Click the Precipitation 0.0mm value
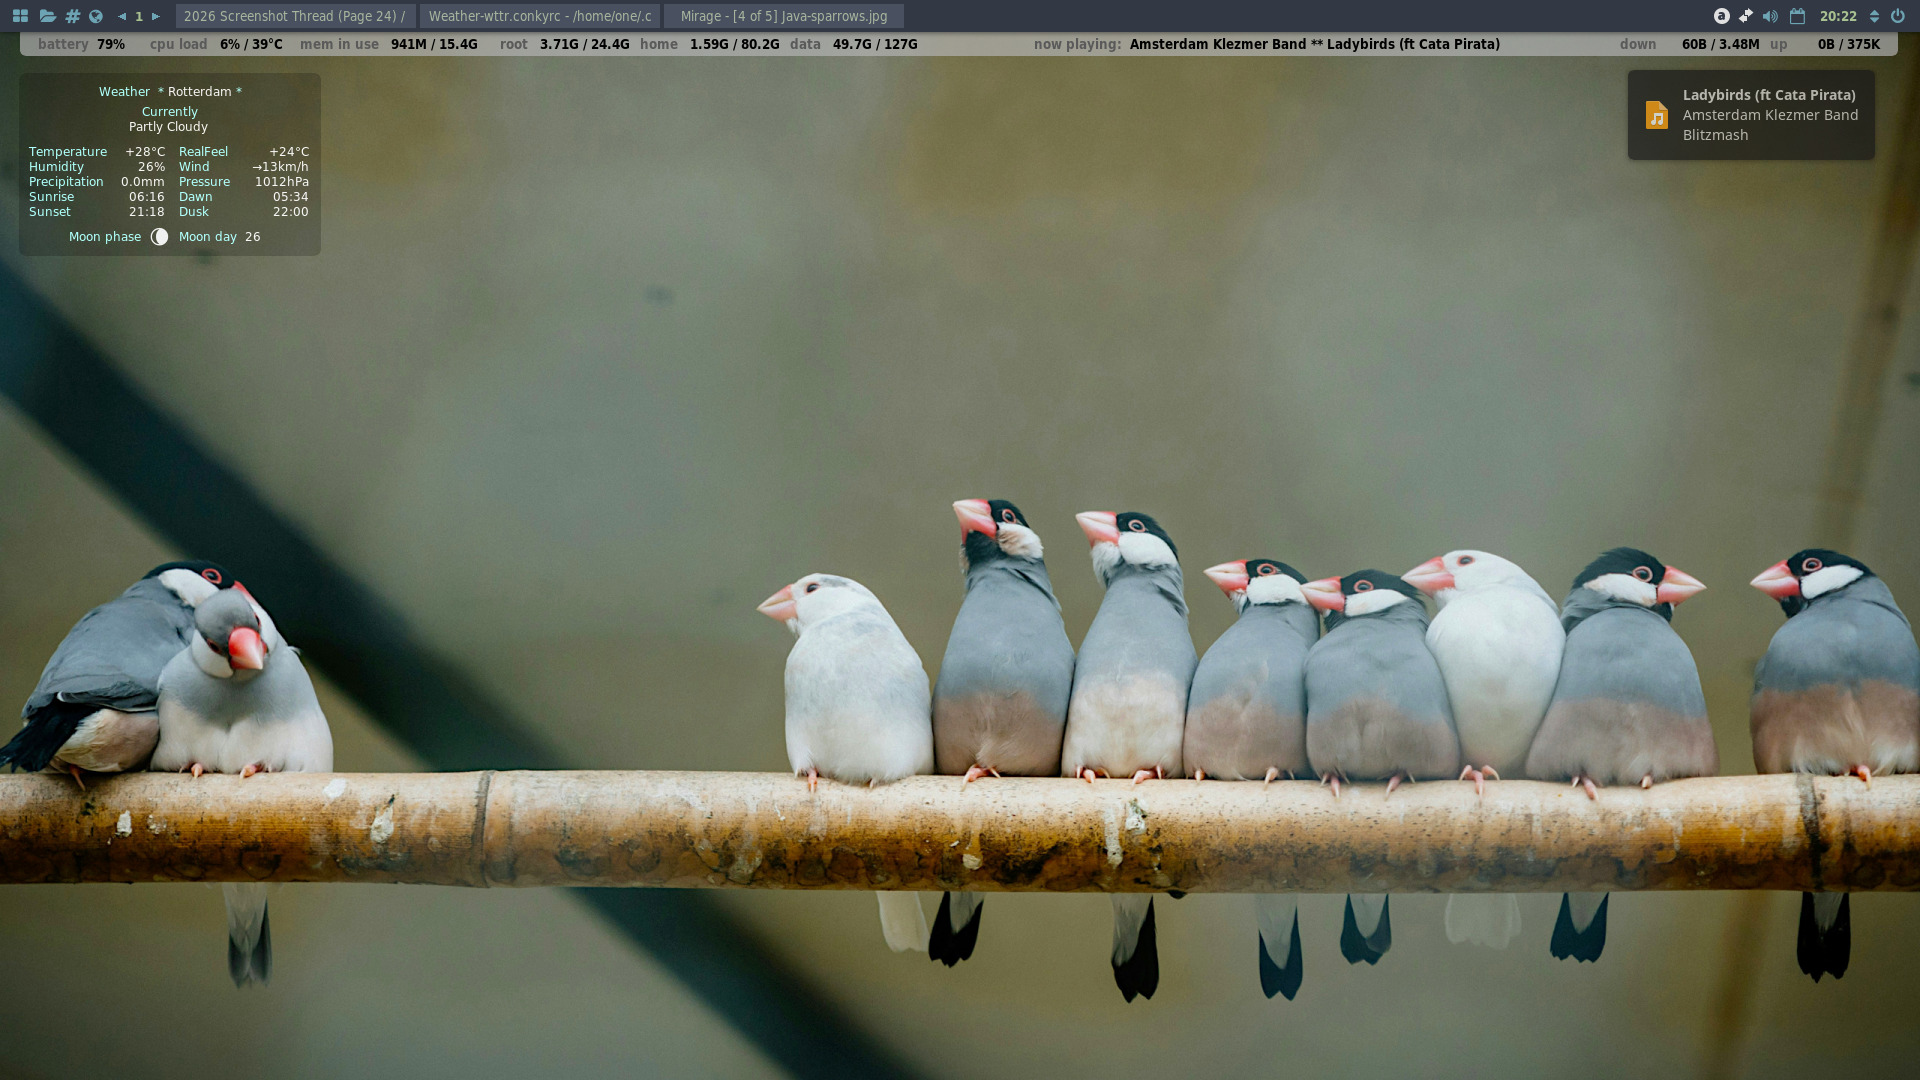 [143, 182]
